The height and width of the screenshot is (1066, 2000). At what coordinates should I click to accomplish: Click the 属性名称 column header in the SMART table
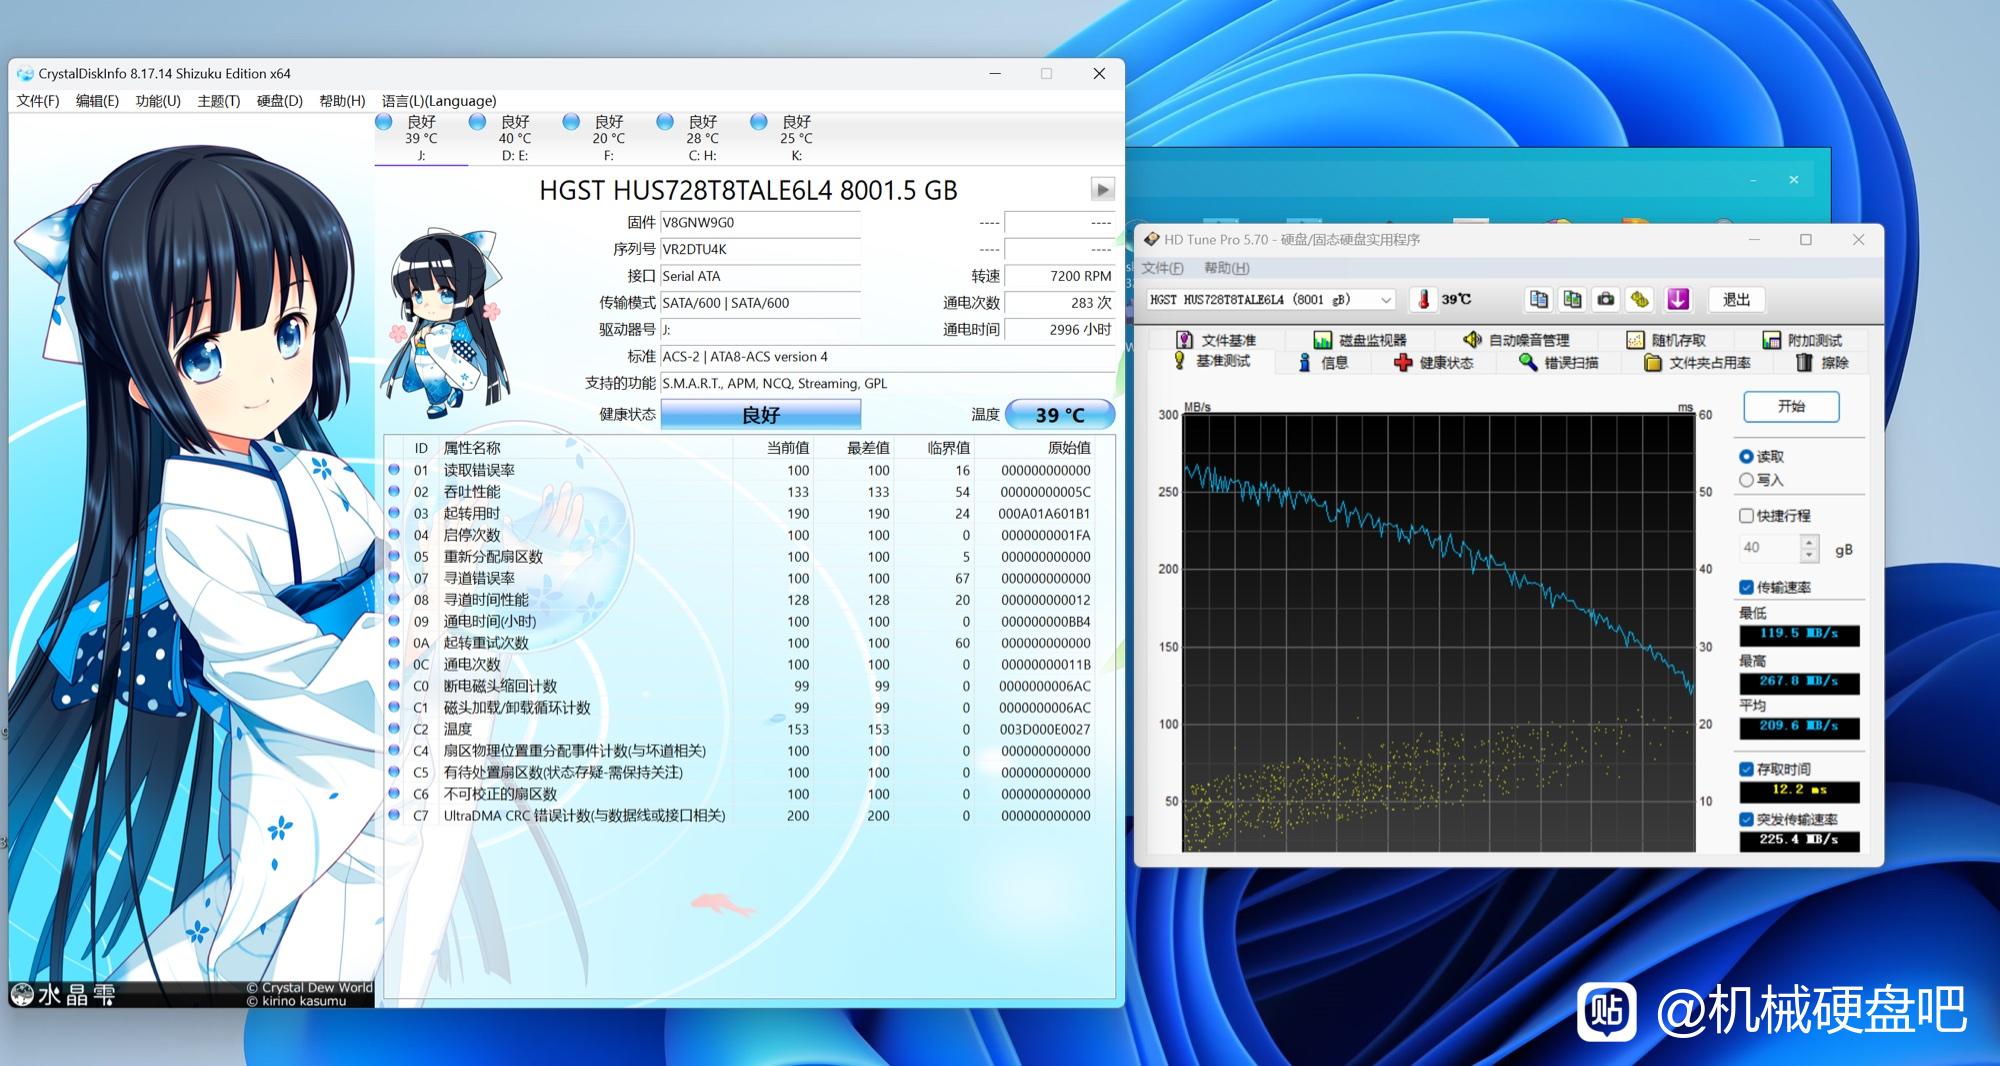pyautogui.click(x=472, y=448)
